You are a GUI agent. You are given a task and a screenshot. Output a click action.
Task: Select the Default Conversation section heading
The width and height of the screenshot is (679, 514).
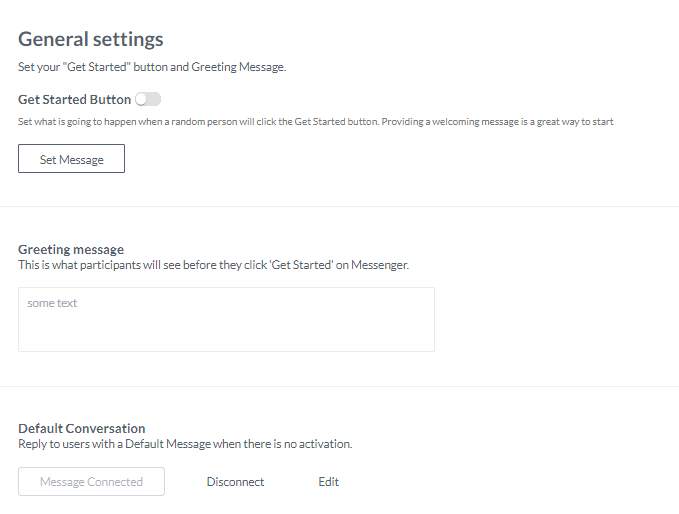pos(82,428)
